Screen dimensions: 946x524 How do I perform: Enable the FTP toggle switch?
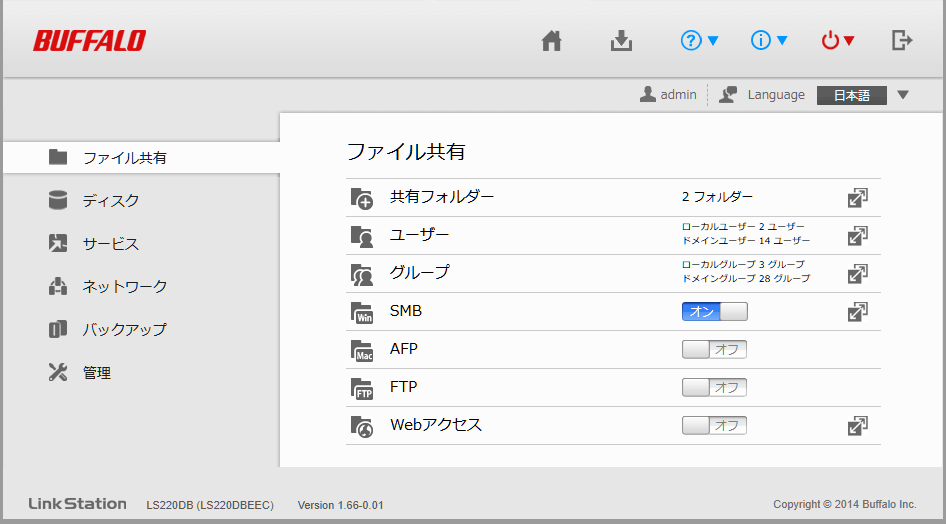[714, 388]
